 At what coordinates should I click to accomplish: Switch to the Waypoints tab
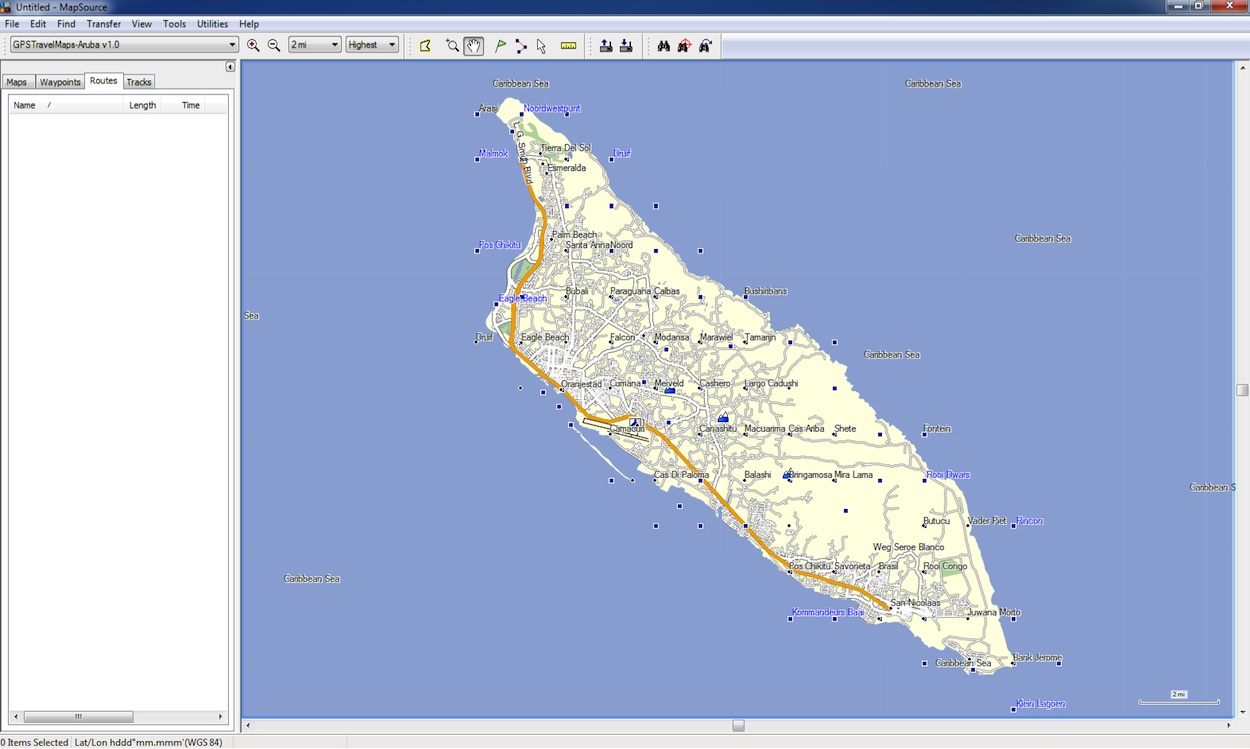click(59, 82)
